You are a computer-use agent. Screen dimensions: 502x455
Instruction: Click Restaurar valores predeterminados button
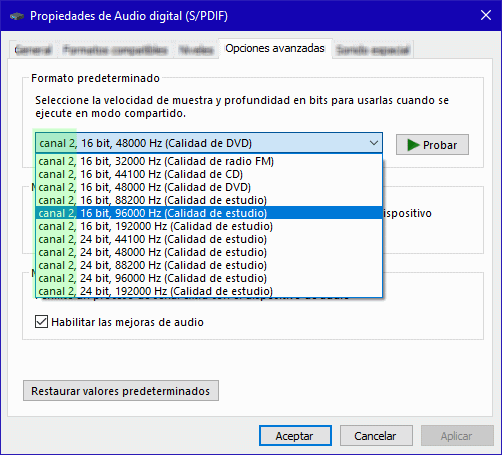click(121, 391)
